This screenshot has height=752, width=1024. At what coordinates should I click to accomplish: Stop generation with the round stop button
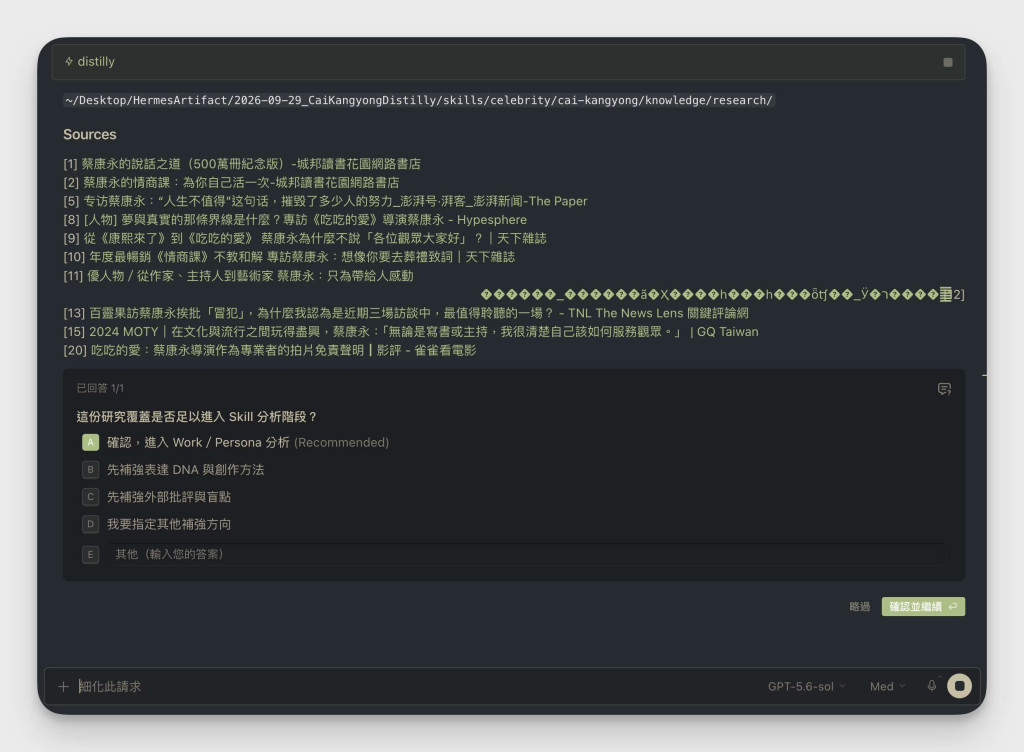tap(959, 686)
